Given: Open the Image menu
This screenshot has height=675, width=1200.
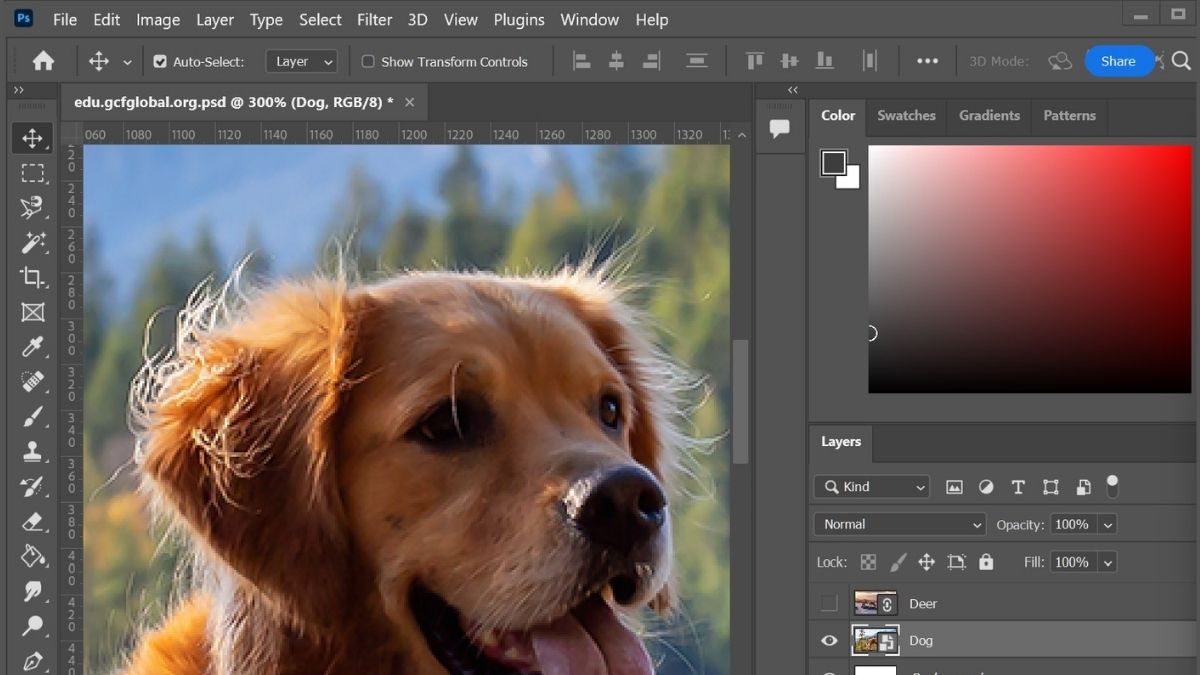Looking at the screenshot, I should [x=158, y=19].
